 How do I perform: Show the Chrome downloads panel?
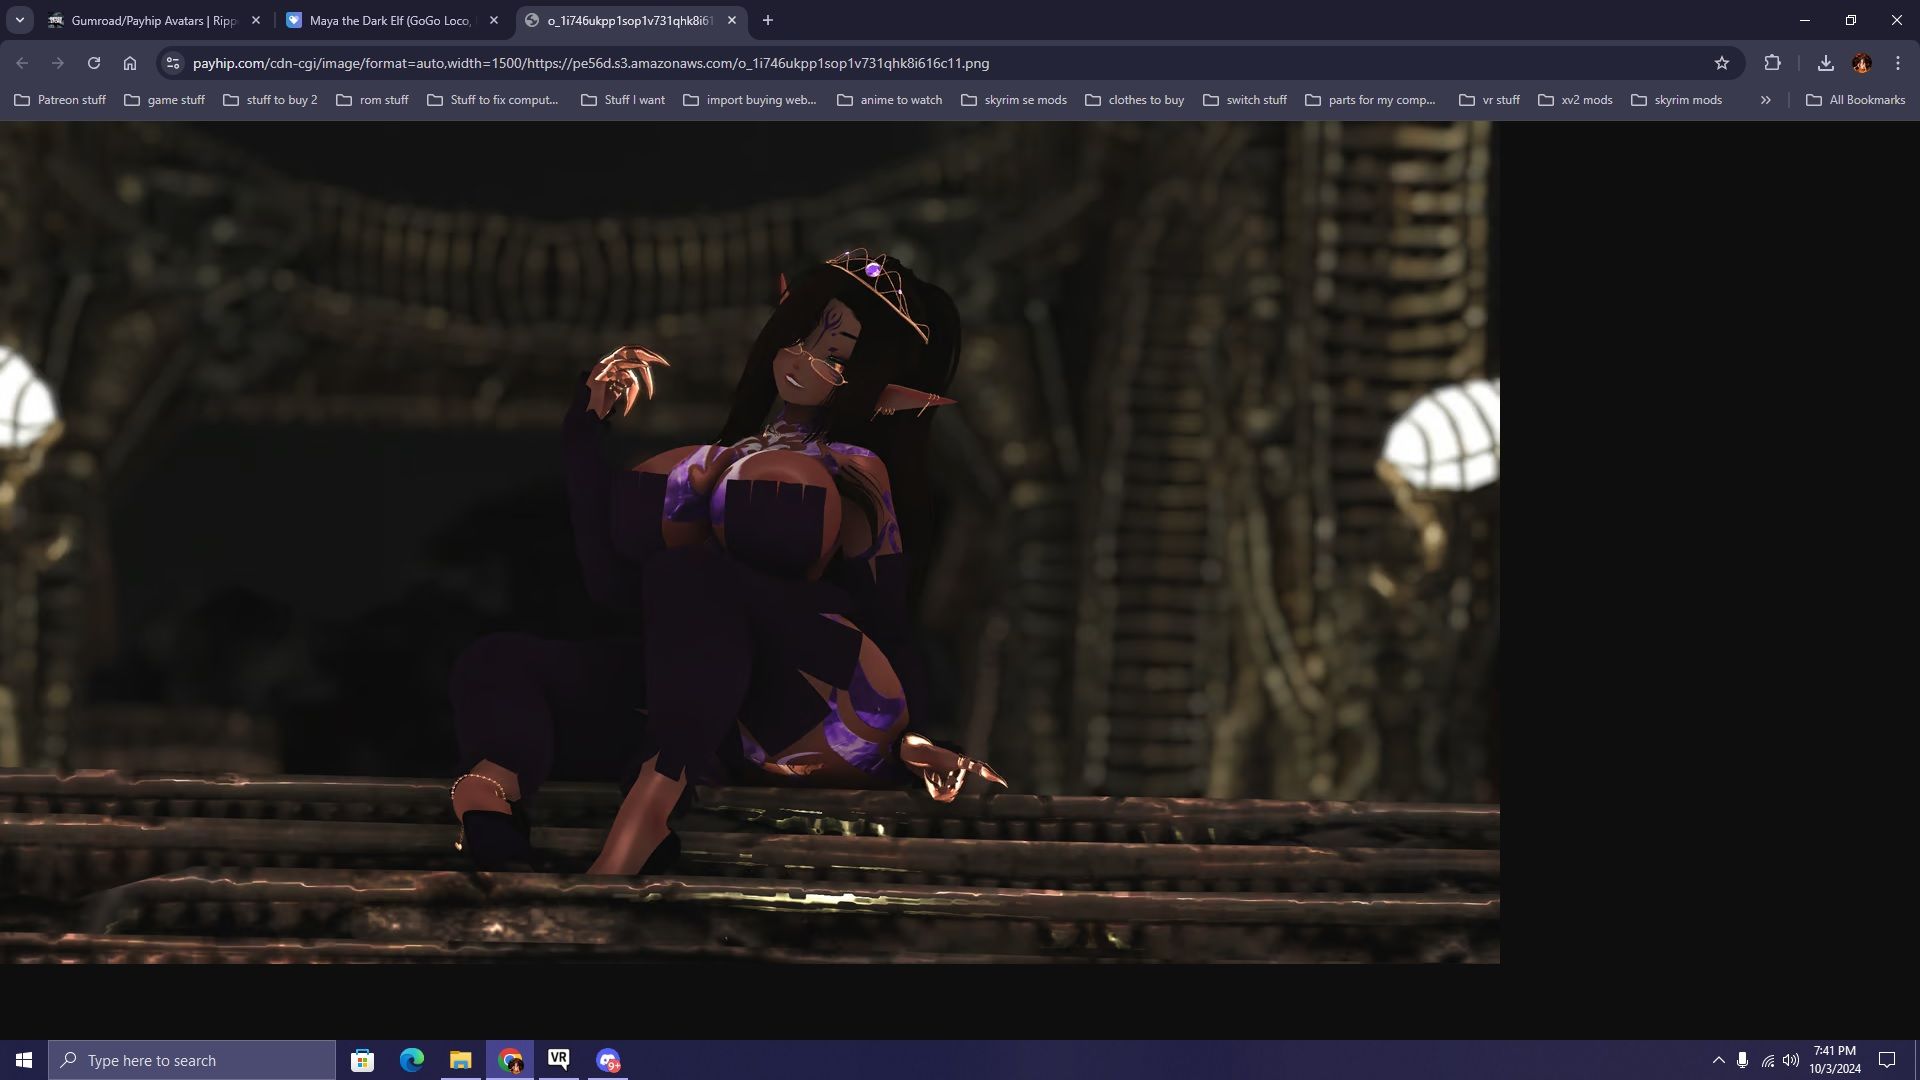(x=1826, y=63)
